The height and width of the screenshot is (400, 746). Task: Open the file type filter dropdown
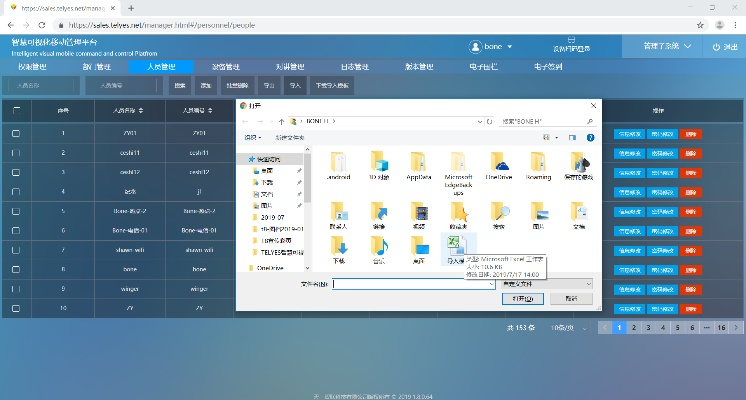548,284
